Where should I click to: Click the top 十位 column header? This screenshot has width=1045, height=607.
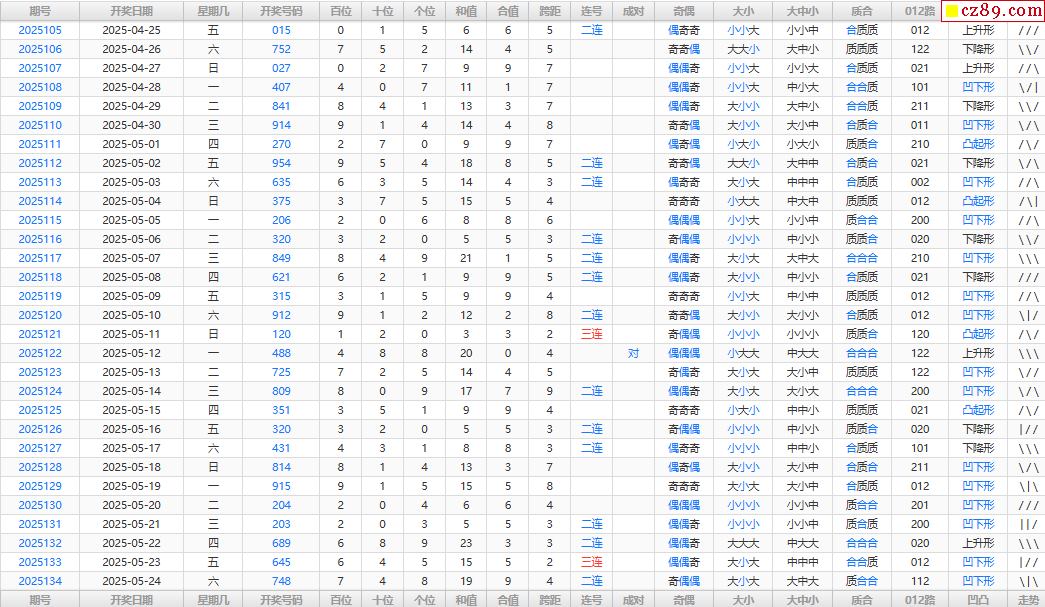383,11
